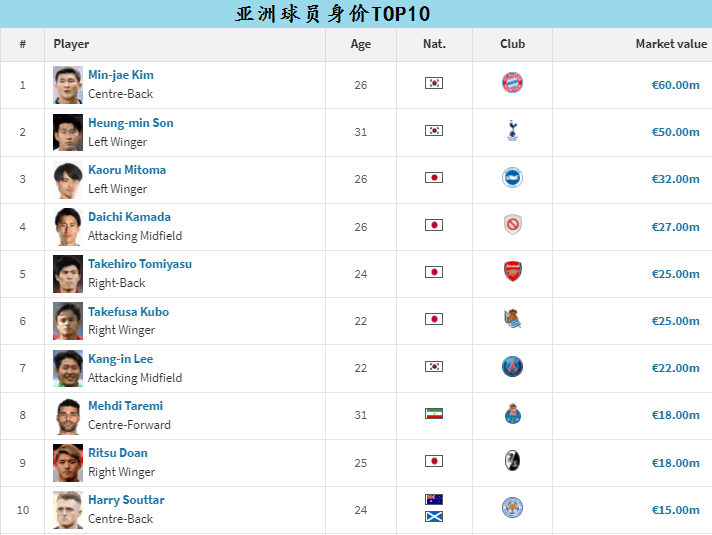Open the FC Porto club crest
This screenshot has width=712, height=535.
pos(513,414)
